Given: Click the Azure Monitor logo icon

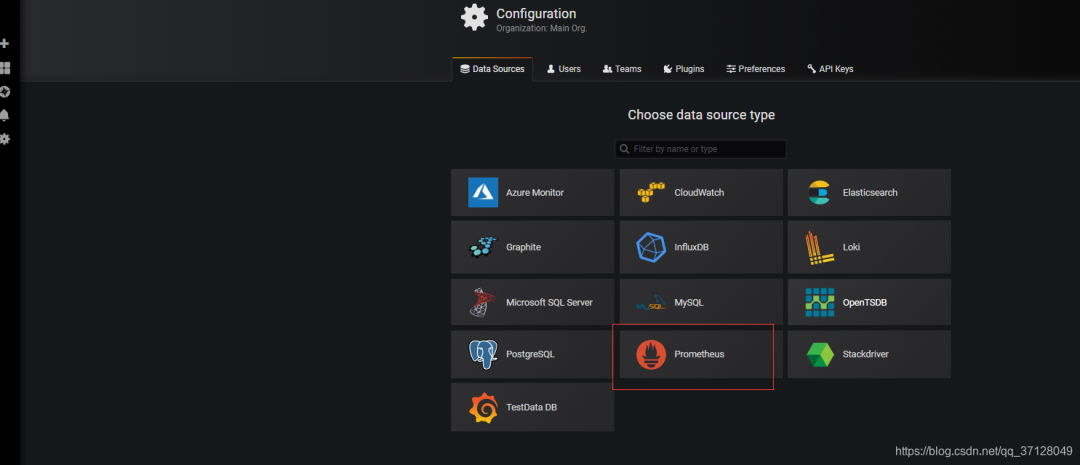Looking at the screenshot, I should tap(483, 192).
